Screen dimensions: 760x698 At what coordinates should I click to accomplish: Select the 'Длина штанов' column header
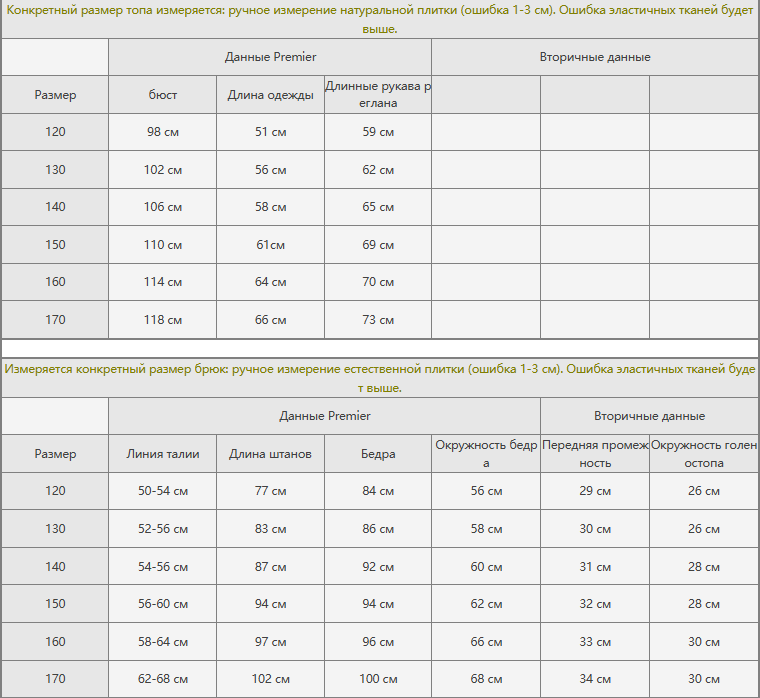pyautogui.click(x=270, y=454)
